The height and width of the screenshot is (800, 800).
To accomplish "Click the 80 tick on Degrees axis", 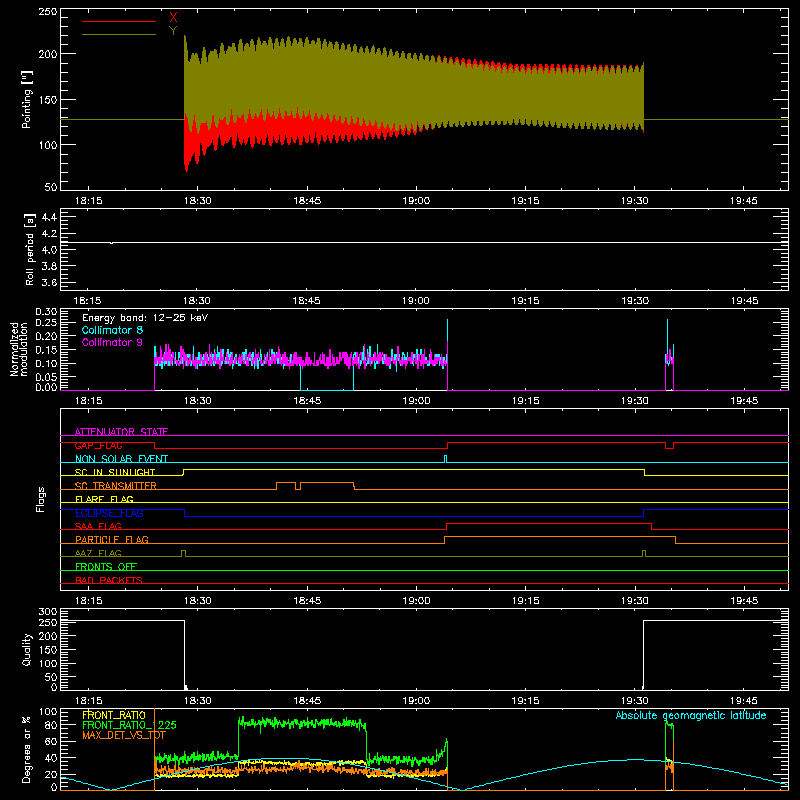I will tap(51, 725).
